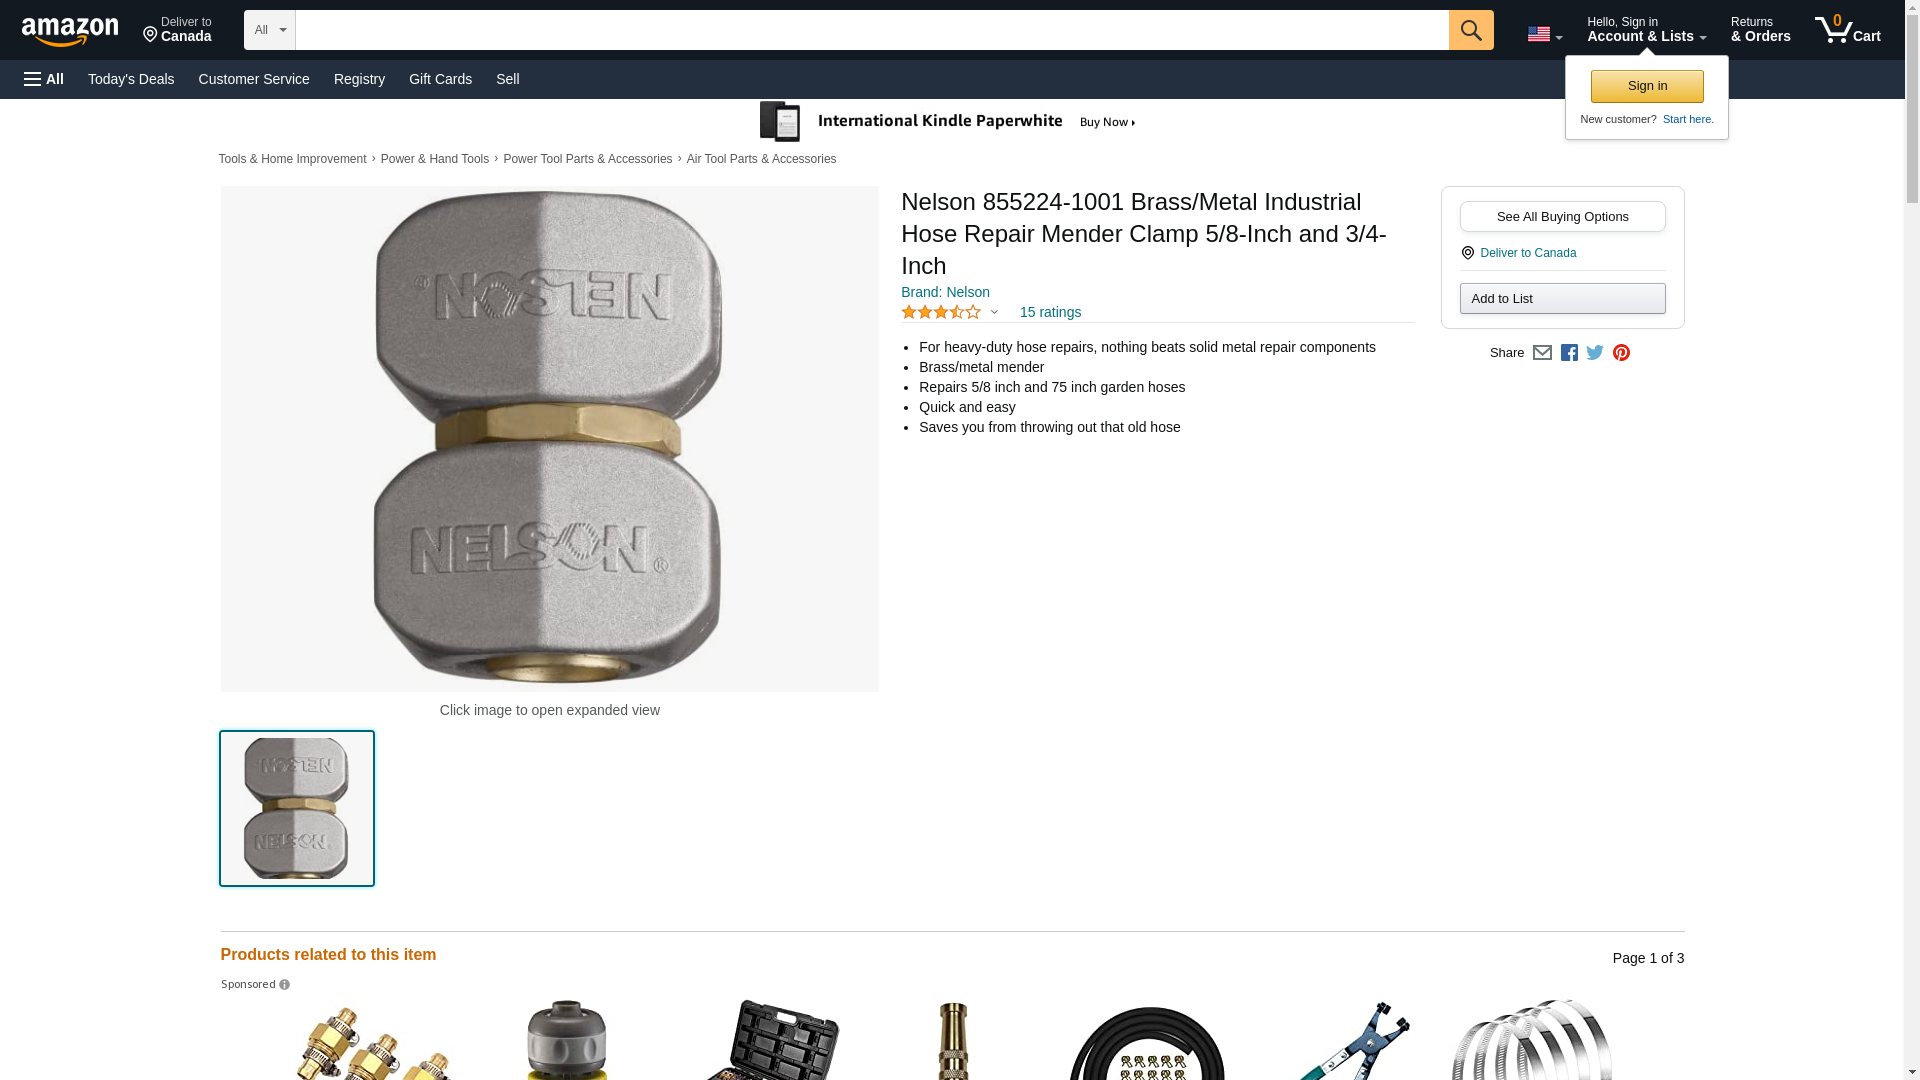Open the All hamburger menu
The width and height of the screenshot is (1920, 1080).
pos(44,79)
